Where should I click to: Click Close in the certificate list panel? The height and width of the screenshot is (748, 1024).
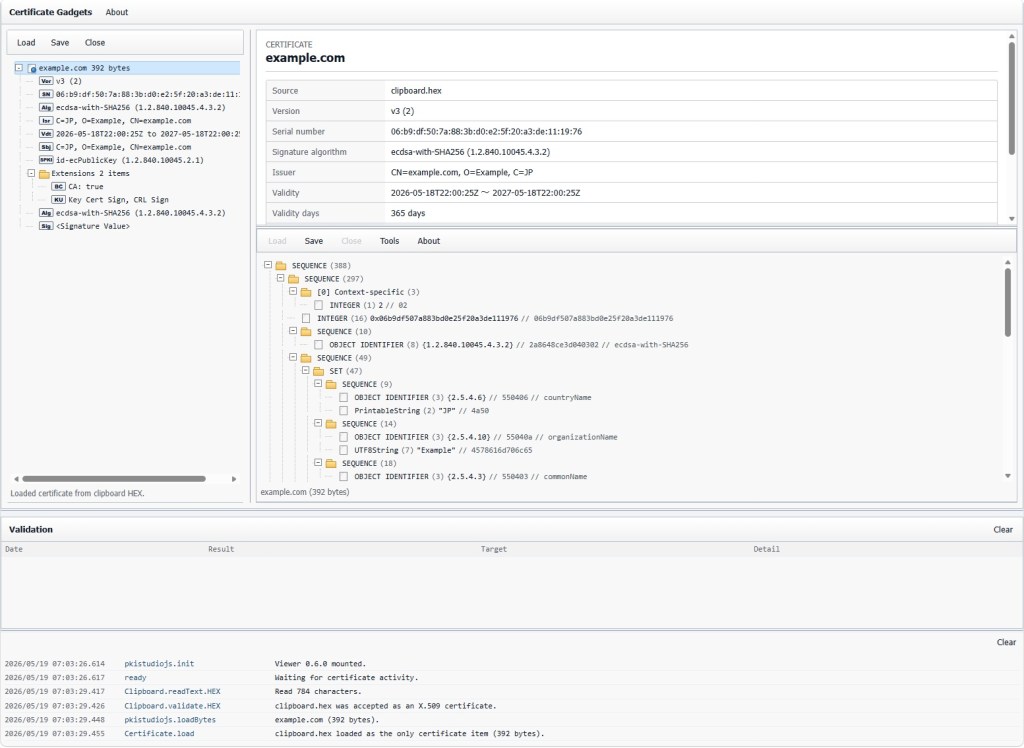pyautogui.click(x=95, y=42)
